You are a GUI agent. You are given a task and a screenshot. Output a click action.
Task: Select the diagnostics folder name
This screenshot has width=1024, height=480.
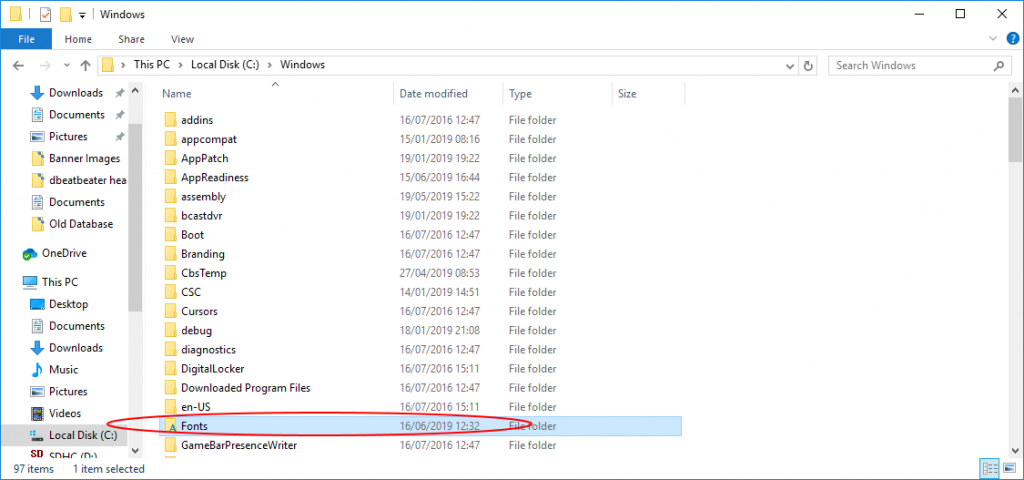[x=208, y=349]
